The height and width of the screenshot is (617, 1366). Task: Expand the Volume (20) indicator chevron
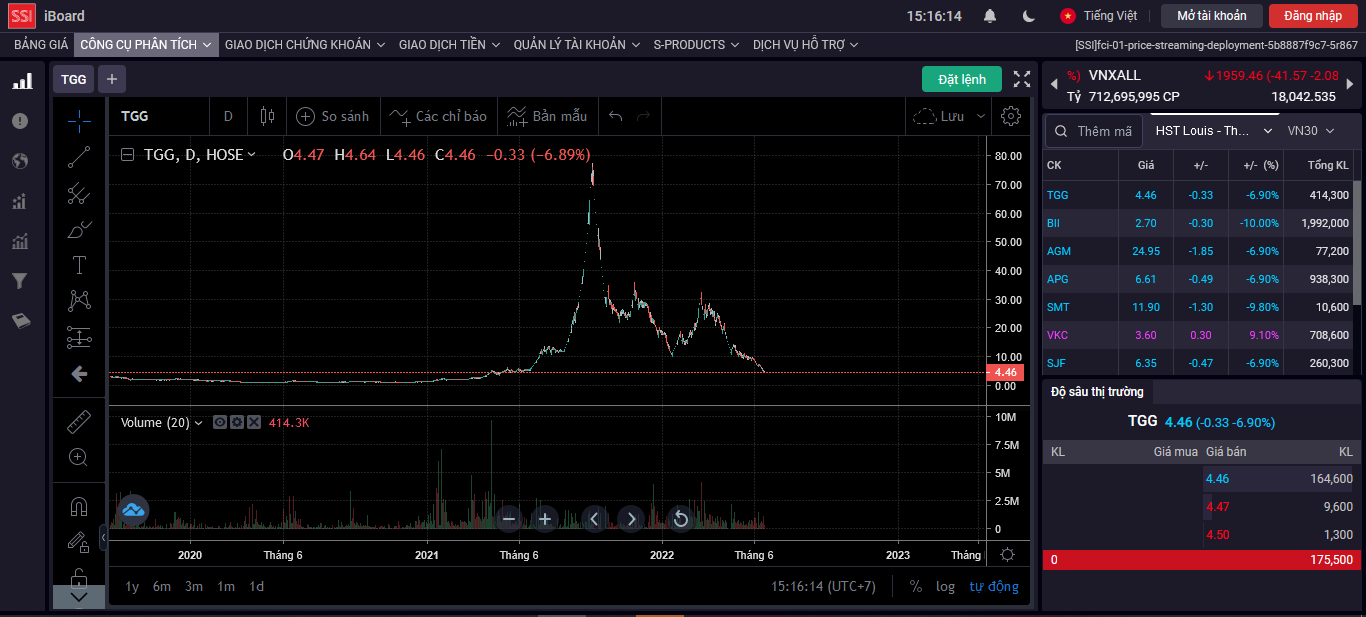pos(198,423)
